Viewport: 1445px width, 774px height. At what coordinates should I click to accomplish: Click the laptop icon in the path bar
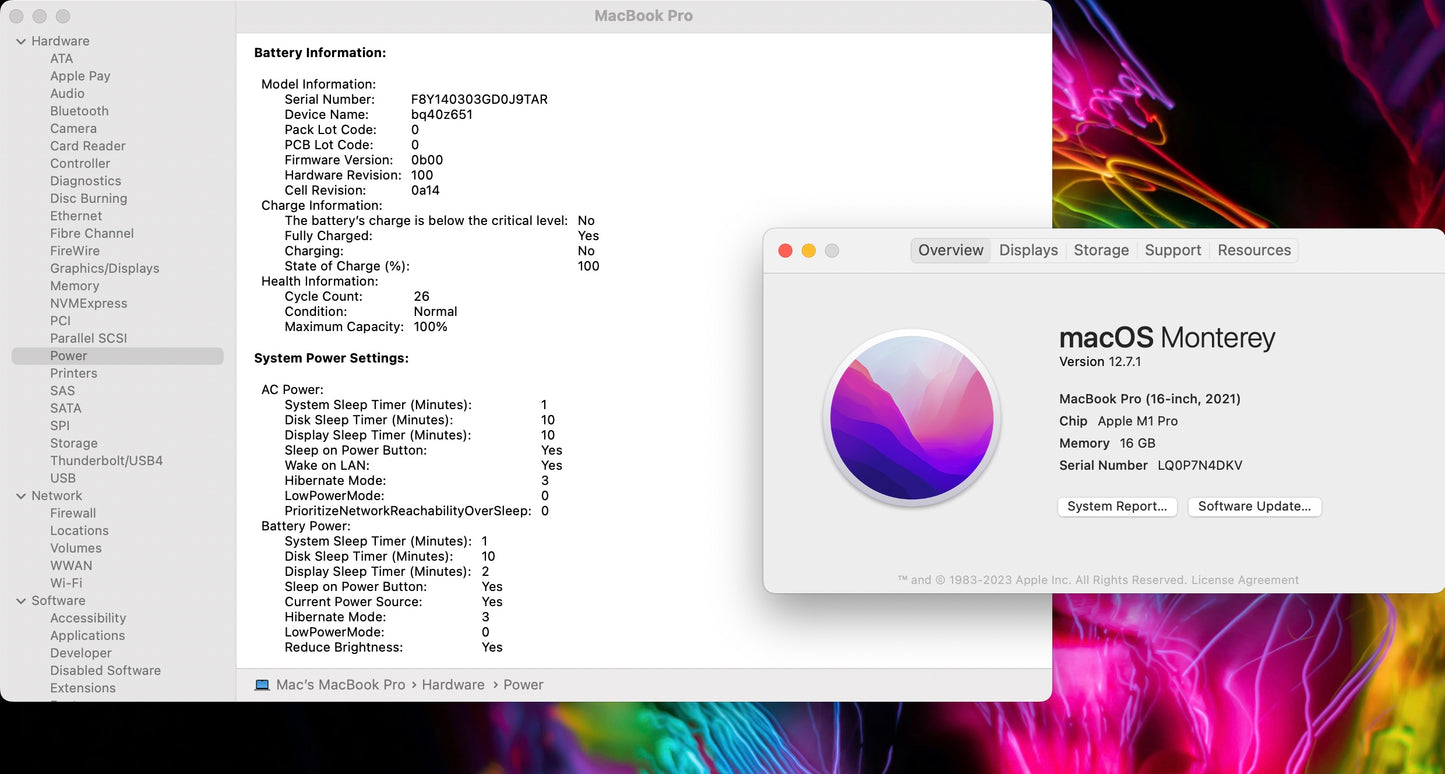pyautogui.click(x=262, y=685)
